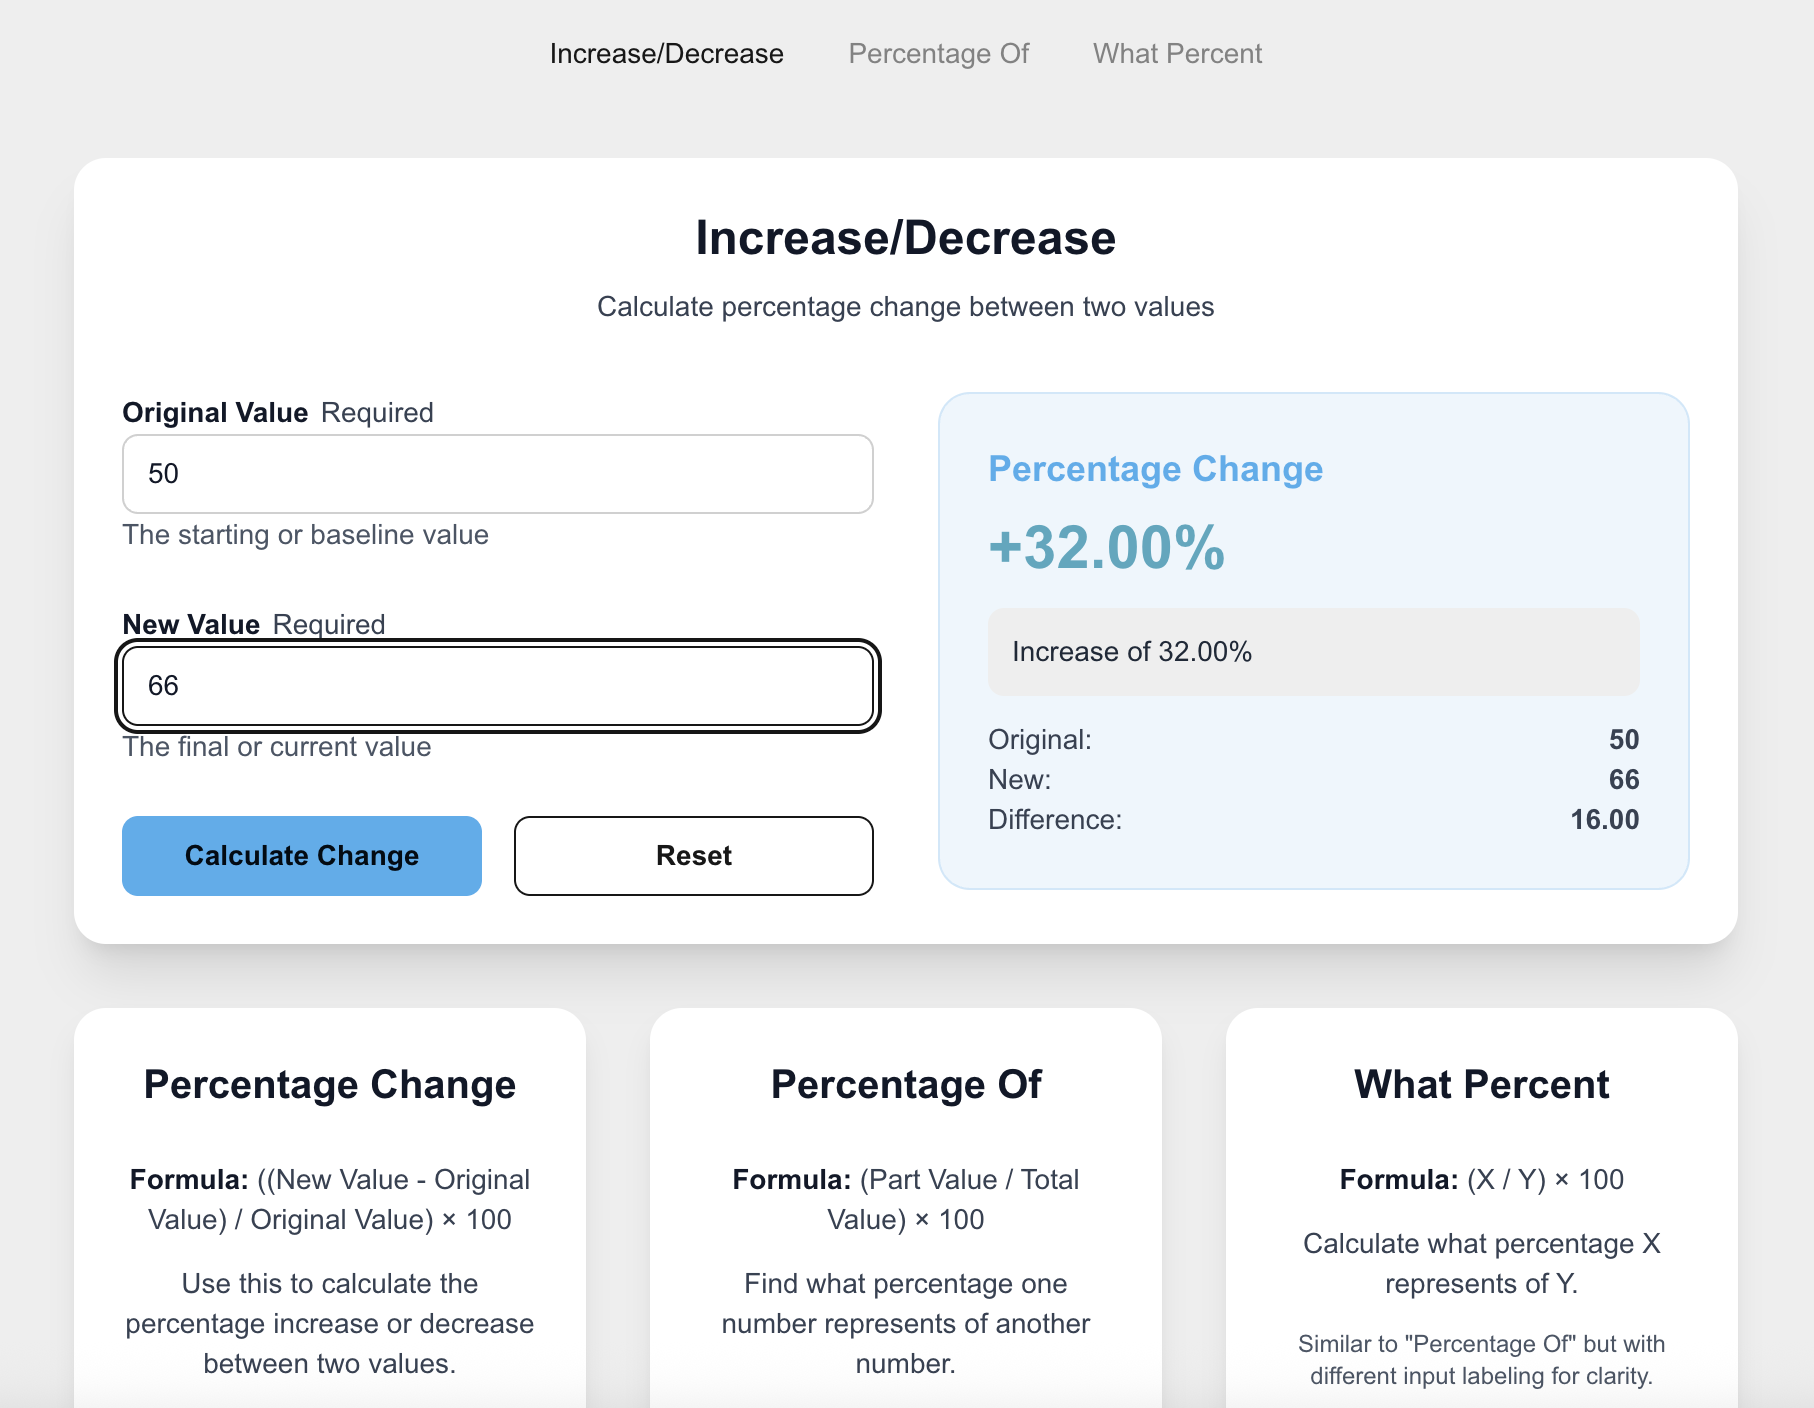Image resolution: width=1814 pixels, height=1408 pixels.
Task: Click the 'Increase of 32.00%' summary box
Action: tap(1314, 652)
